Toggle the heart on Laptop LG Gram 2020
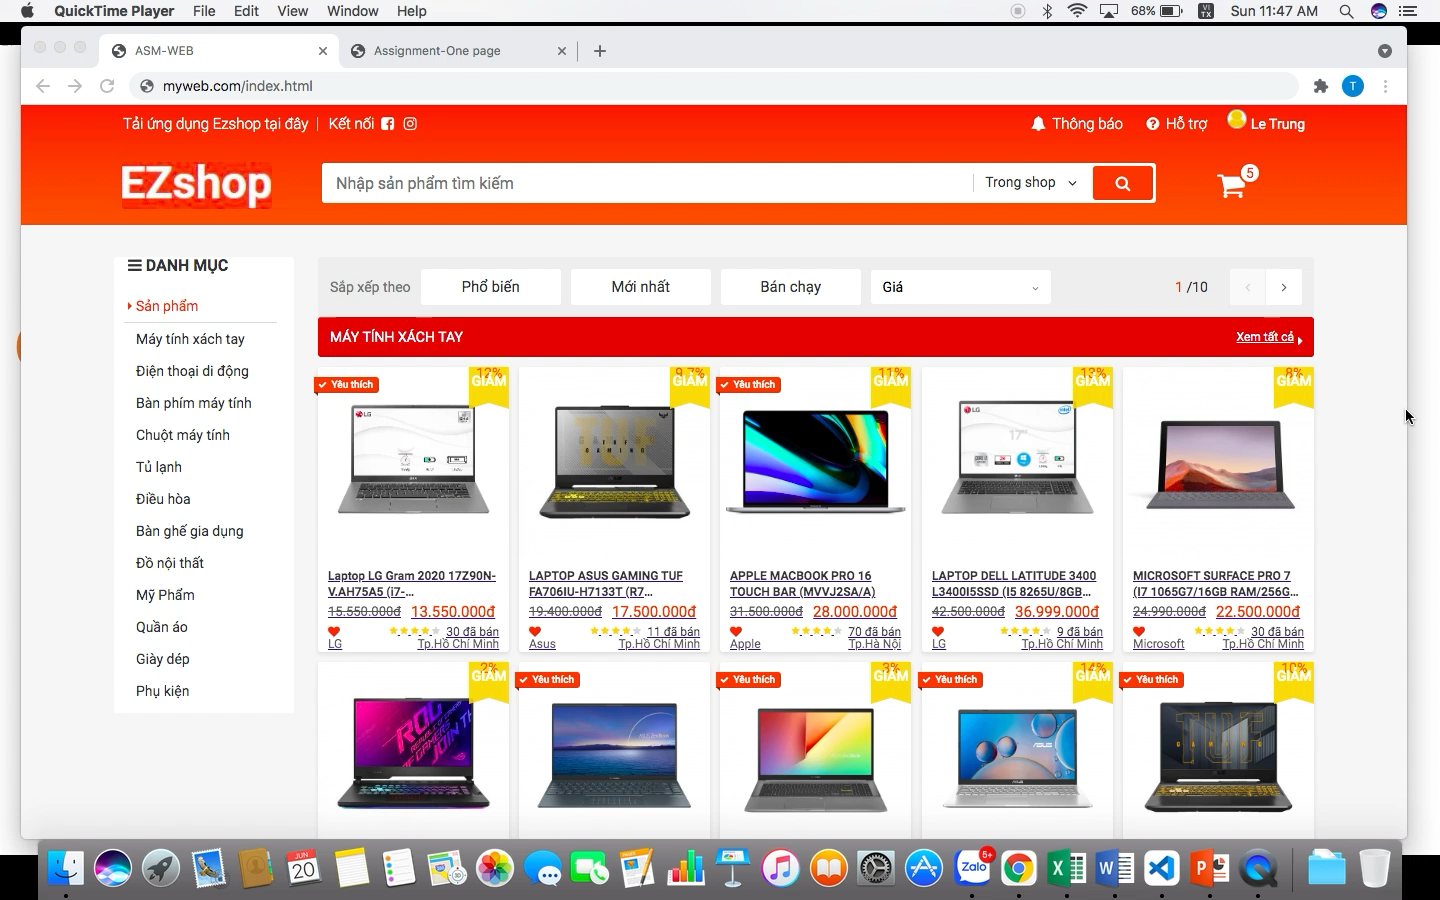The width and height of the screenshot is (1440, 900). pos(333,631)
